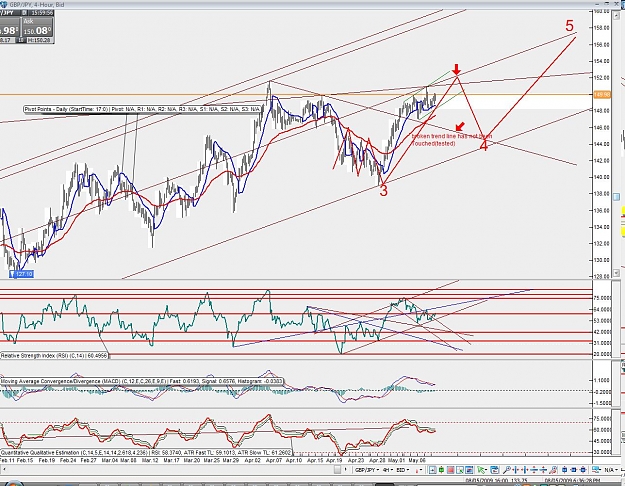Click the blue indicator chart toolbar icon
The width and height of the screenshot is (625, 486).
point(469,470)
